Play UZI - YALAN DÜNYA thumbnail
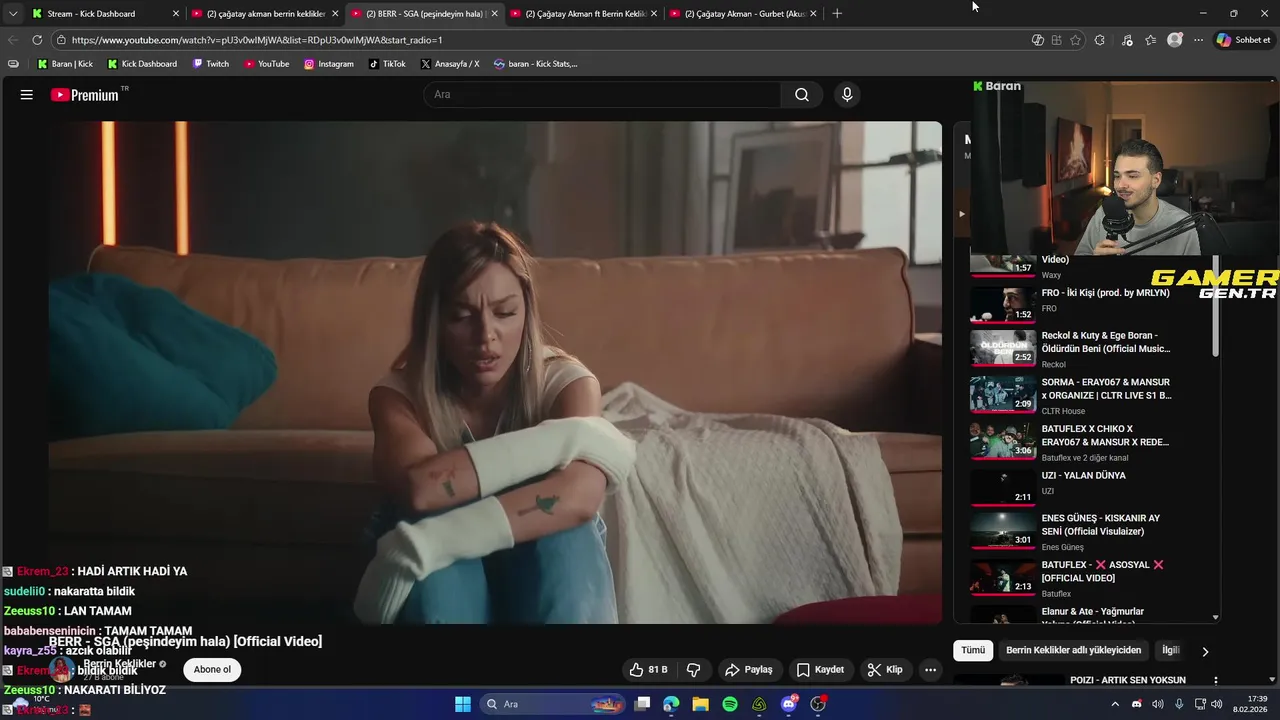 (1003, 488)
